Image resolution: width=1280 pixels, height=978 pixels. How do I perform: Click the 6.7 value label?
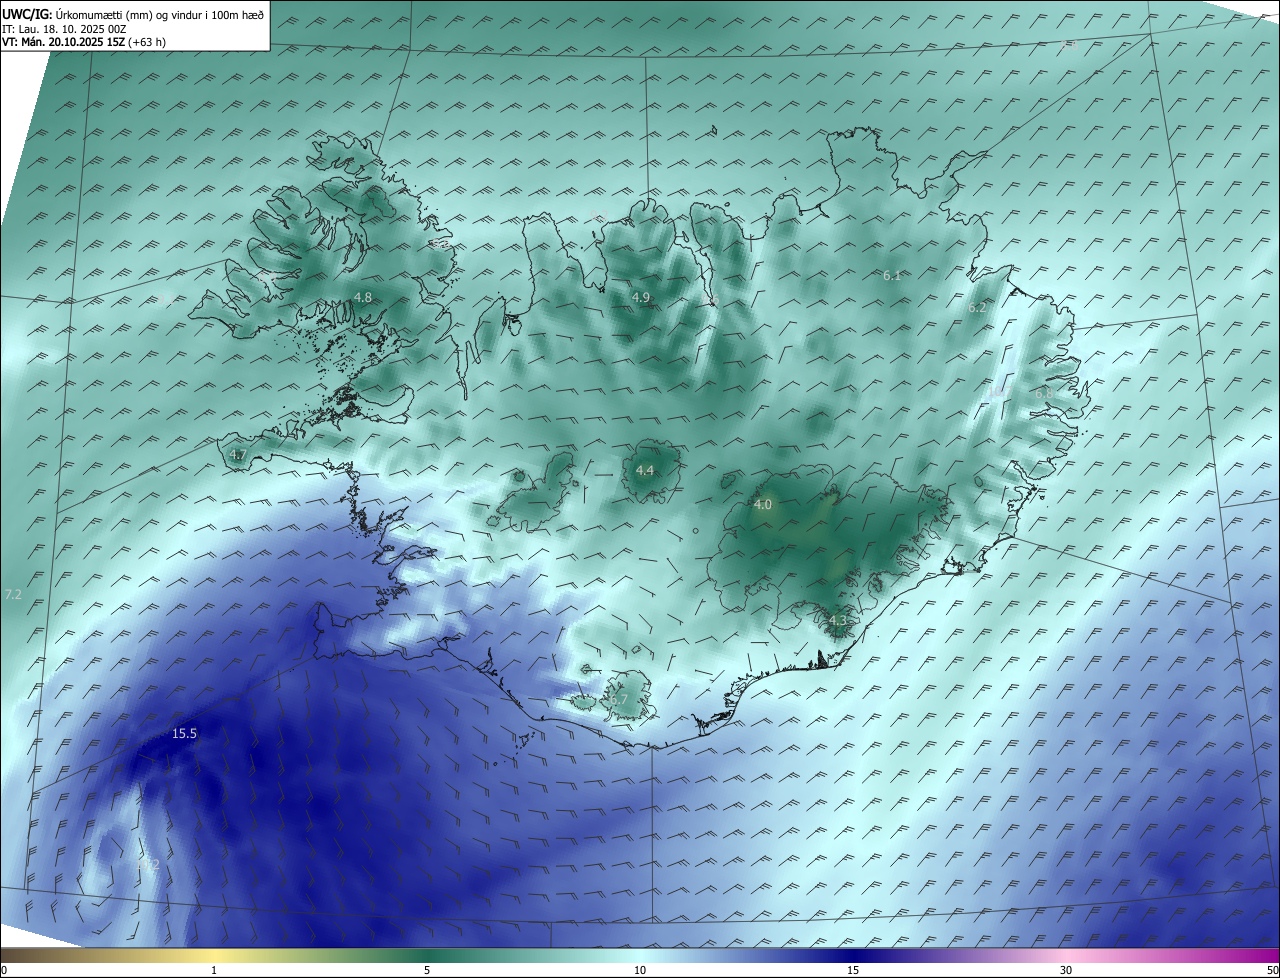click(618, 700)
